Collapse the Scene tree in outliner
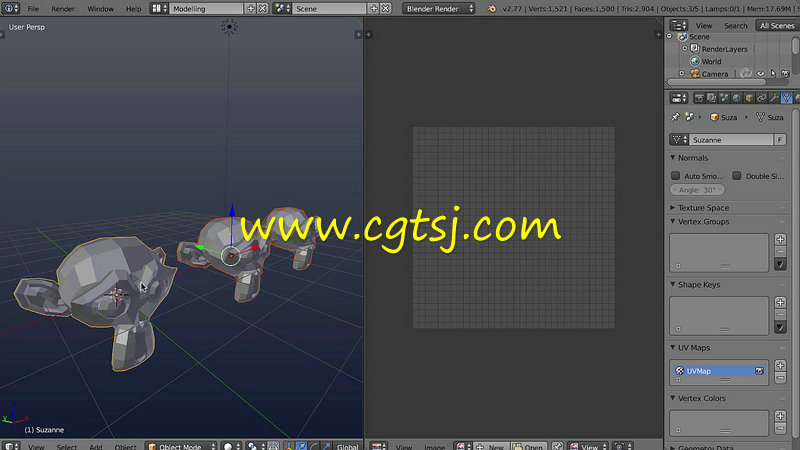Screen dimensions: 800x450 pyautogui.click(x=670, y=36)
